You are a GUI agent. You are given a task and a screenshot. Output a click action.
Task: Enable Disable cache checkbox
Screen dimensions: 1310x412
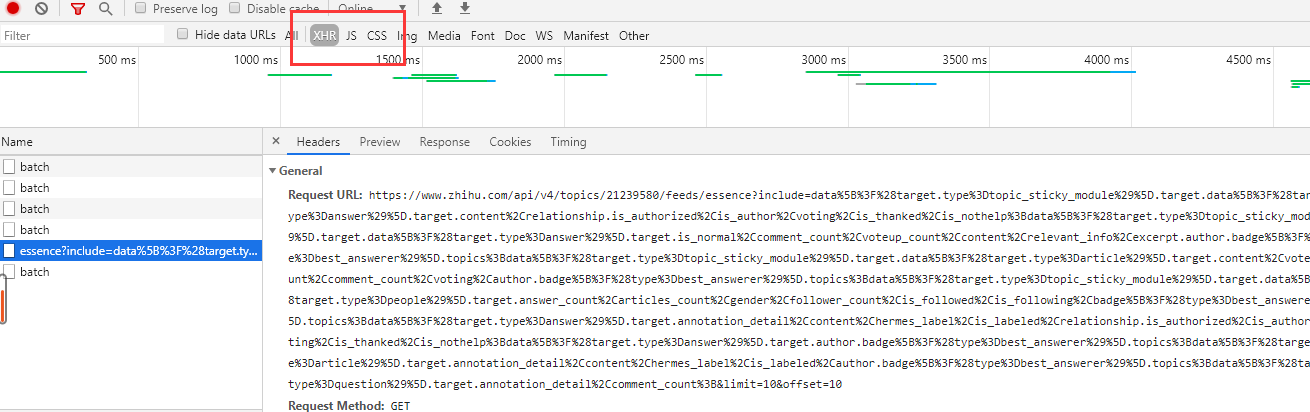(234, 8)
